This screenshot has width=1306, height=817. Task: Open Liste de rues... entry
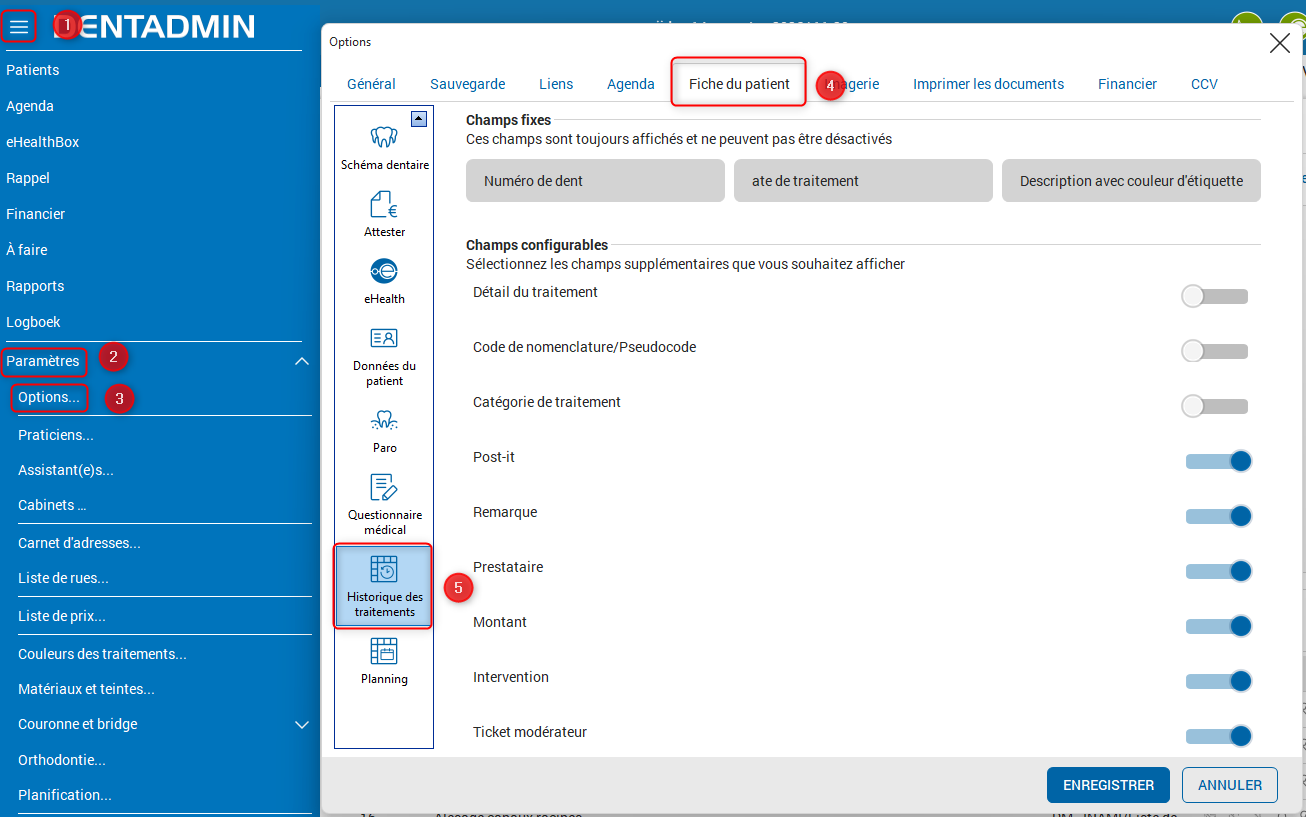click(x=63, y=578)
